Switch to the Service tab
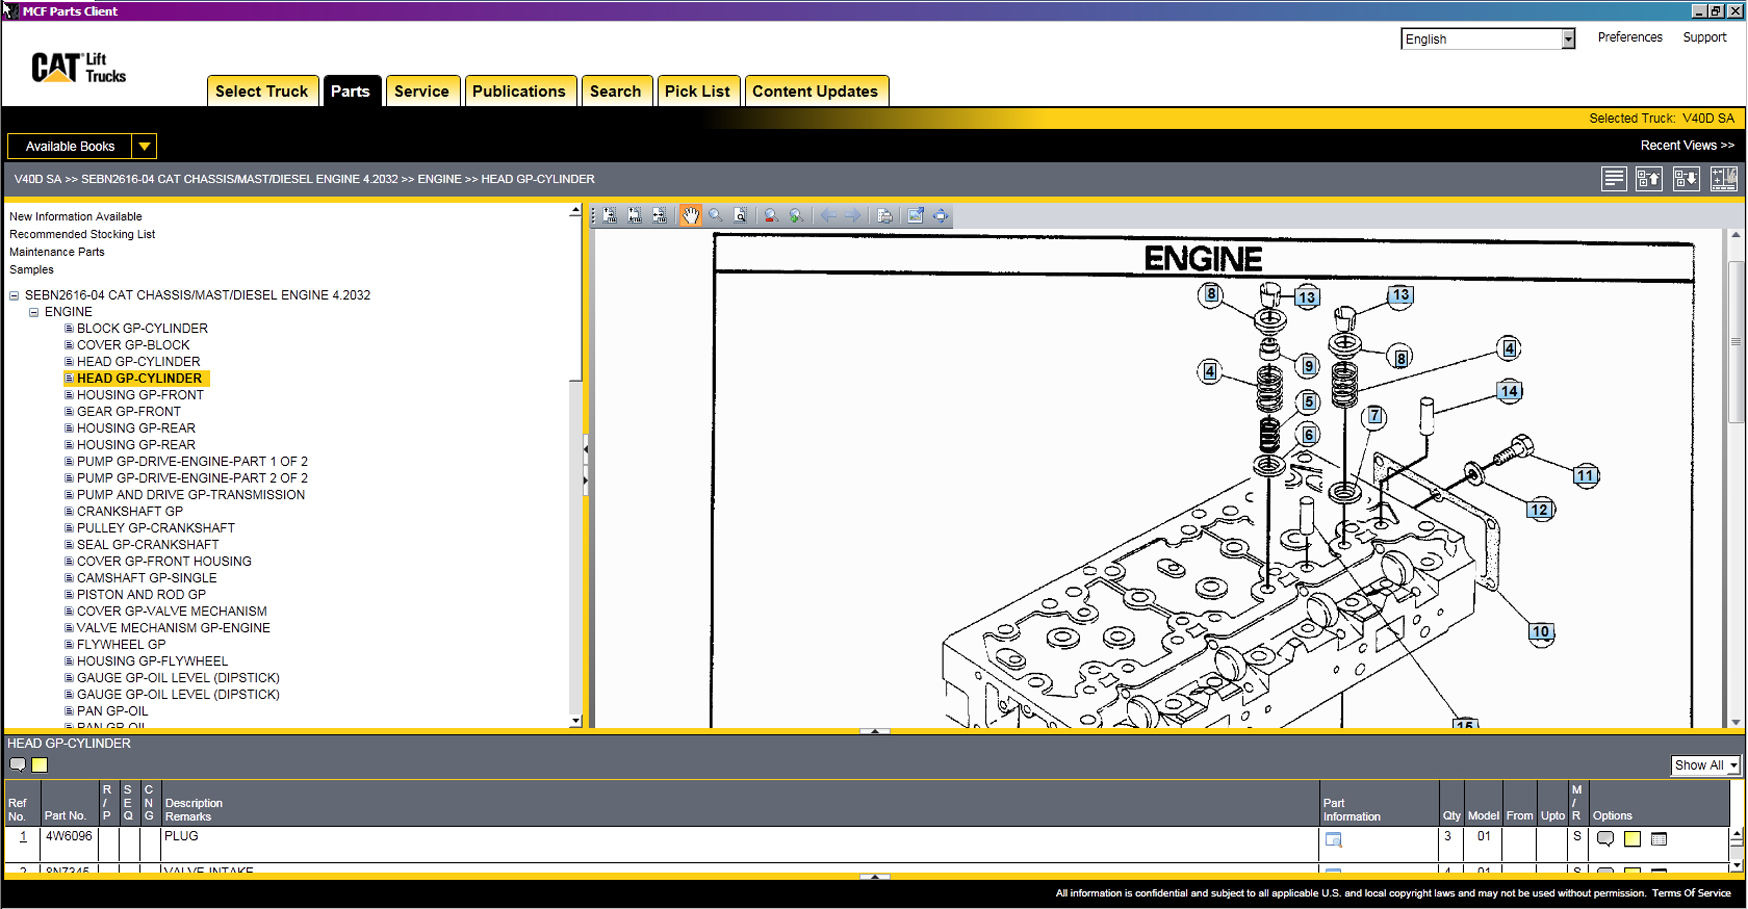Screen dimensions: 1748x909 point(421,91)
